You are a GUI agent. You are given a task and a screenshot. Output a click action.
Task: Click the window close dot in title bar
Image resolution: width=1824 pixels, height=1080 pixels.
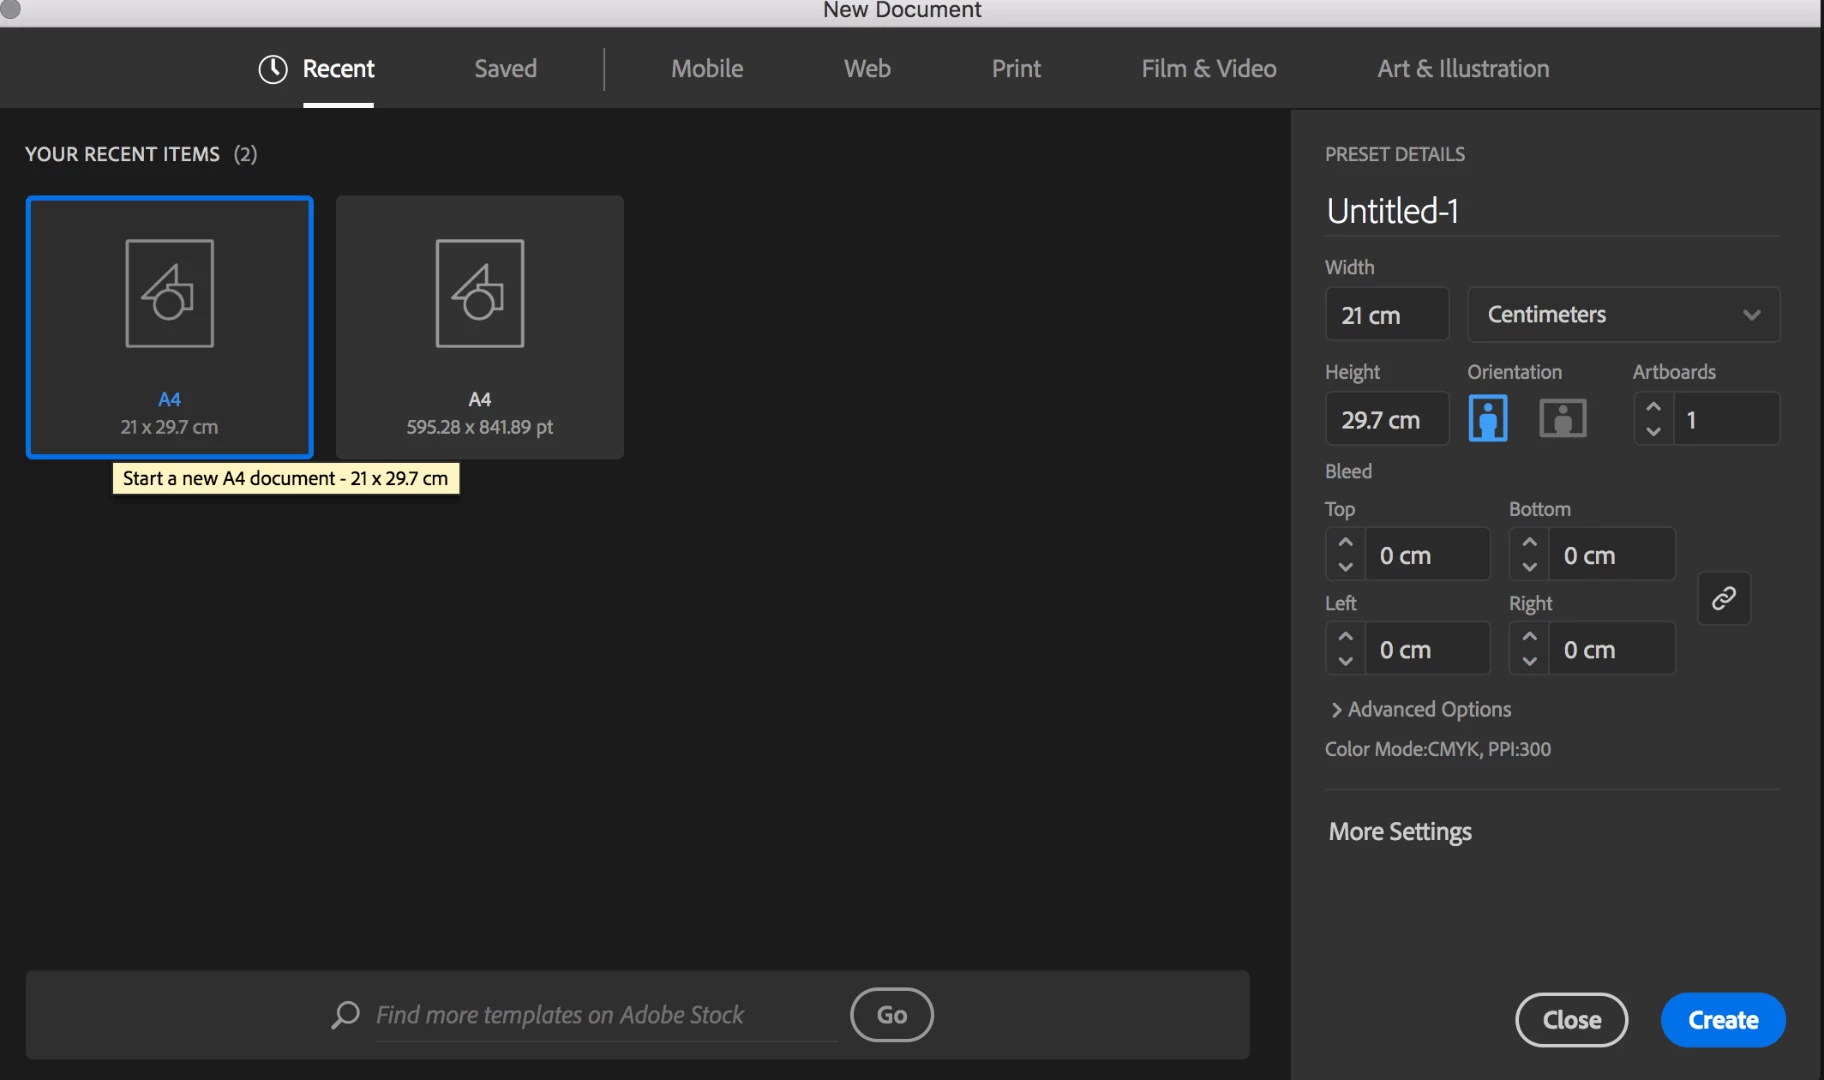click(10, 8)
